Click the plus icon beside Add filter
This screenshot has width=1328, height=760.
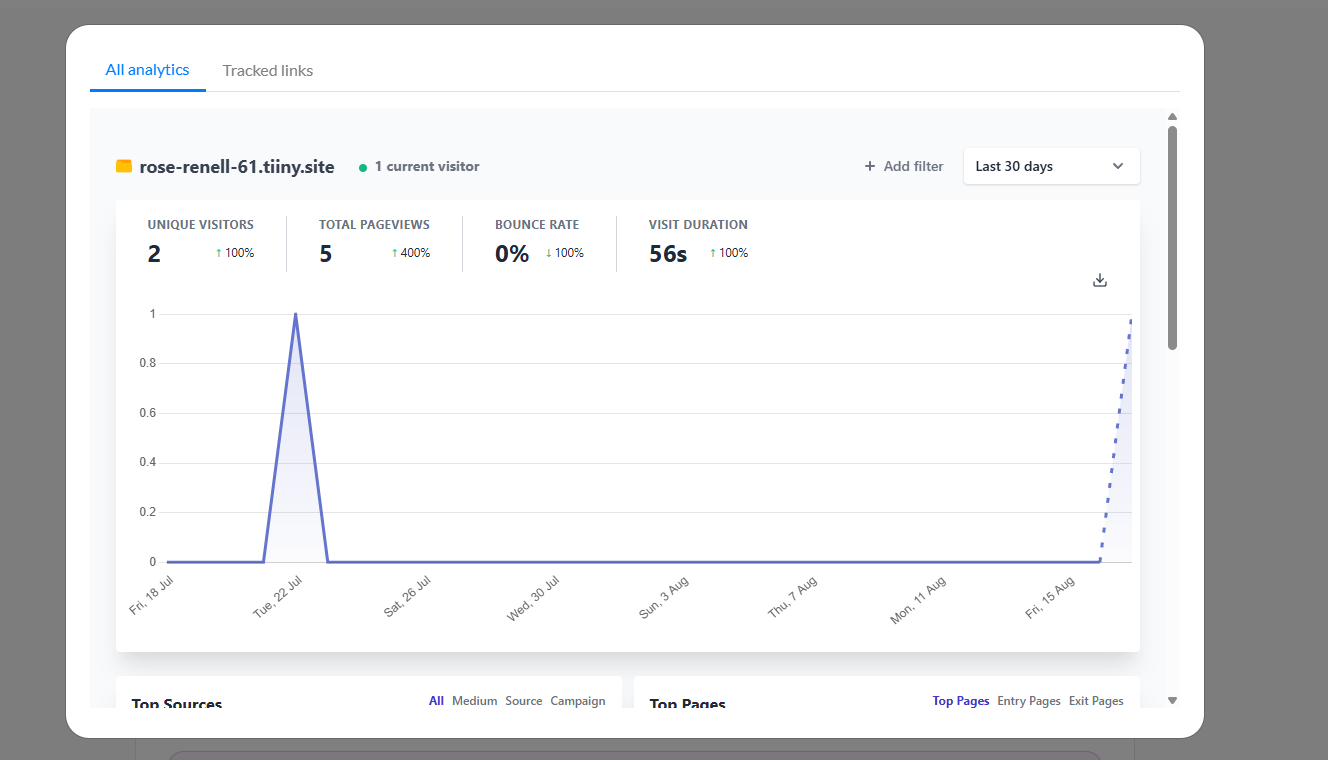coord(870,167)
